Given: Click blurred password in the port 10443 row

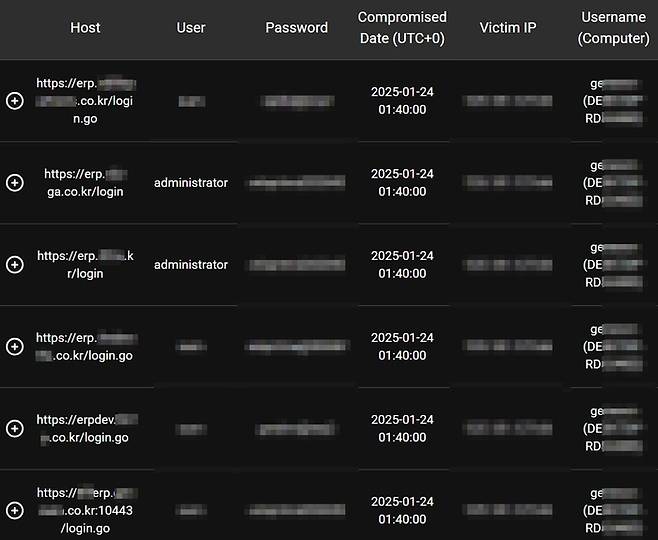Looking at the screenshot, I should click(297, 511).
